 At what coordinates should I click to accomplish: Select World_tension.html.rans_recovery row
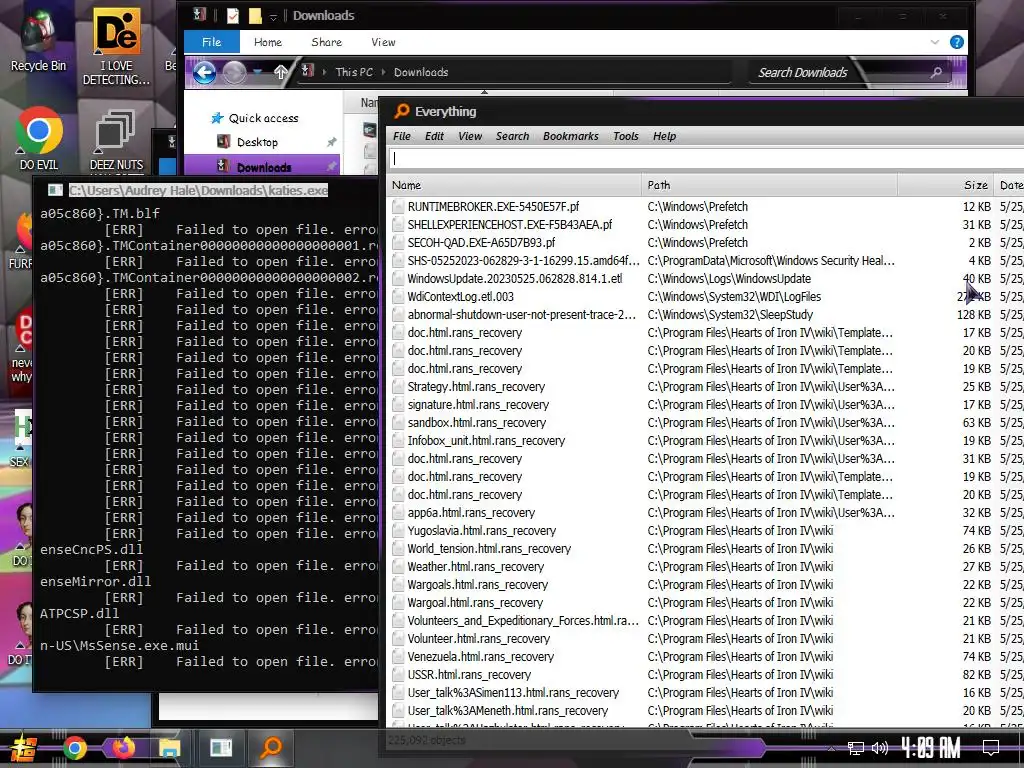click(x=705, y=549)
